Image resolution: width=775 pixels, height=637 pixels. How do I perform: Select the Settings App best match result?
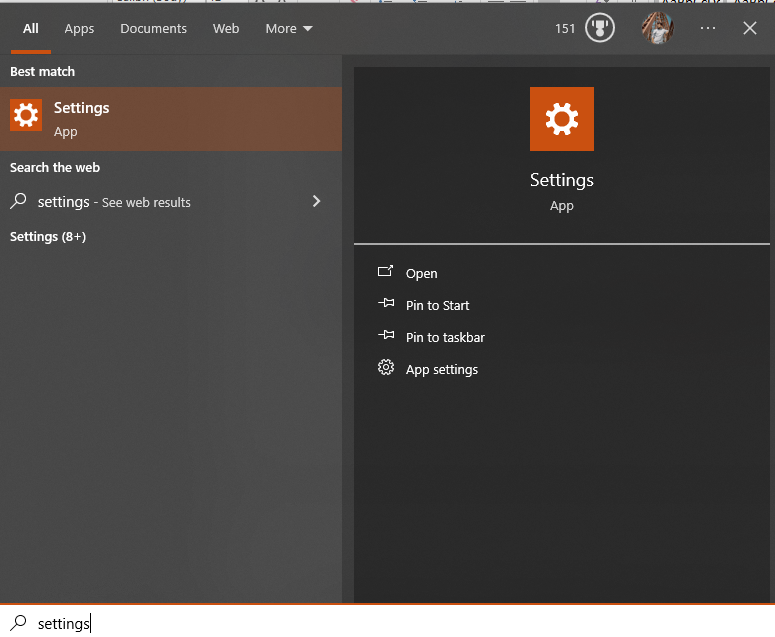171,119
